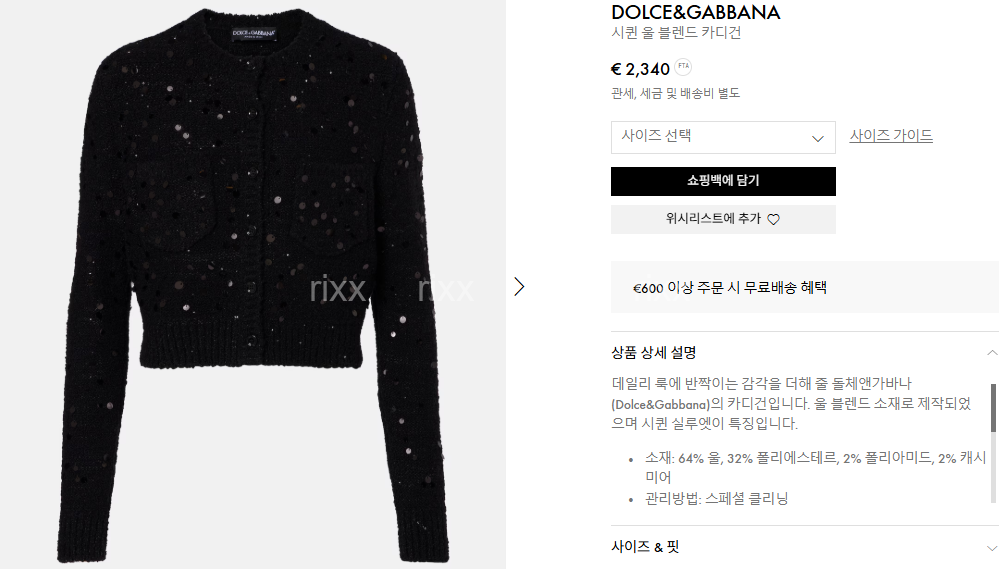Open the 사이즈 선택 dropdown

(723, 137)
